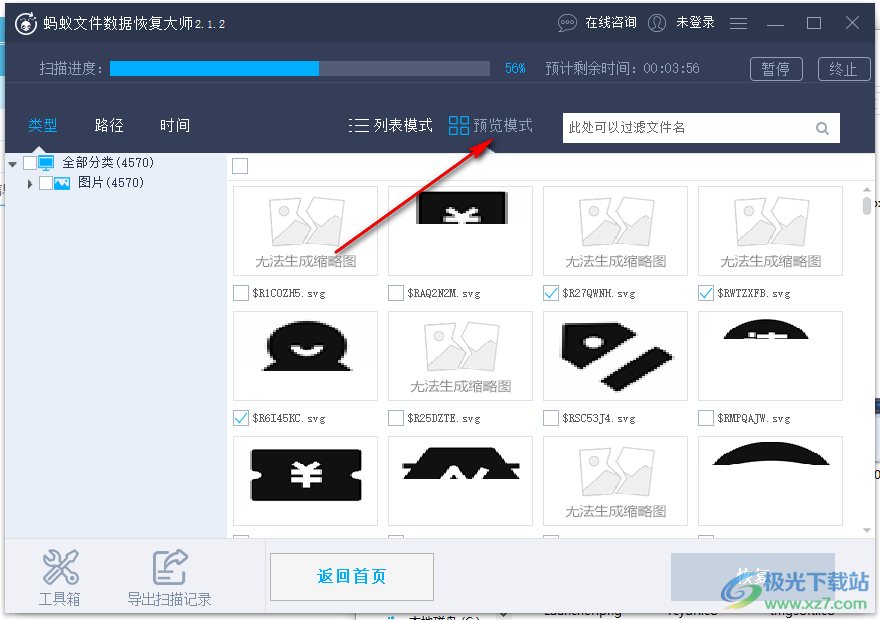Open the 工具箱 toolbox icon
Screen dimensions: 880x620
(60, 567)
